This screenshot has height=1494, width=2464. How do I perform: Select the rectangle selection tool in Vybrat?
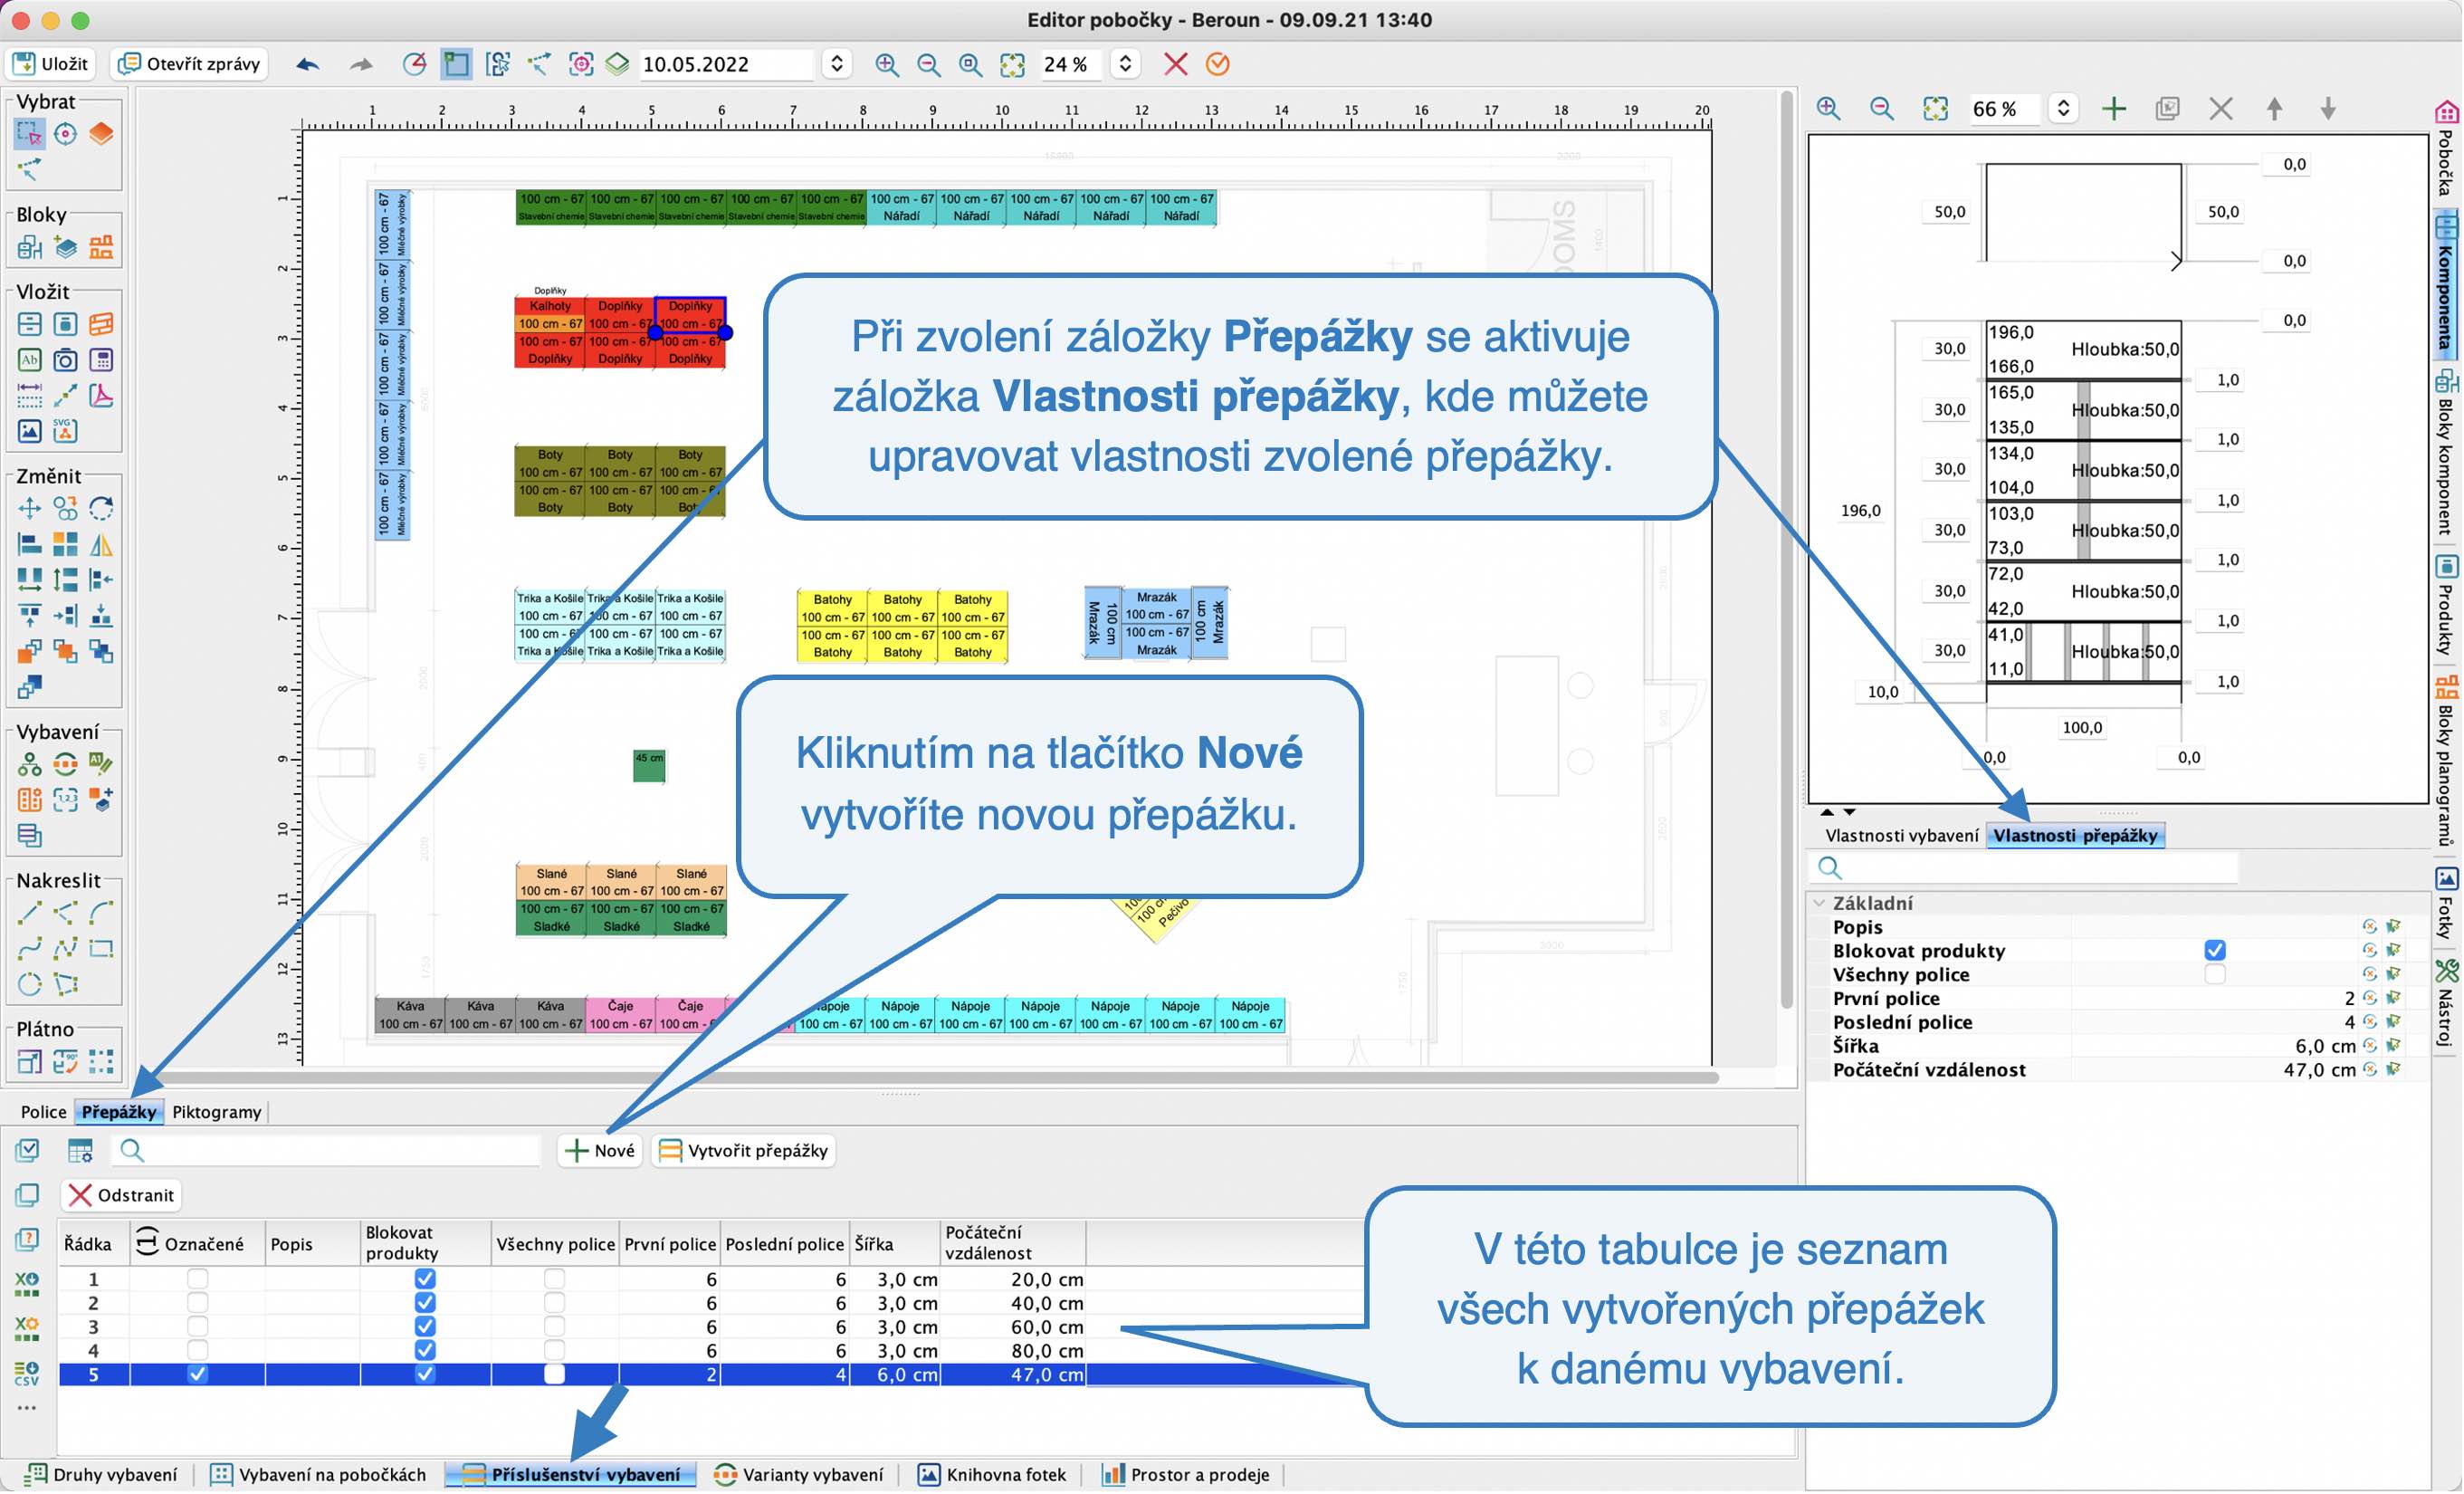pos(29,133)
